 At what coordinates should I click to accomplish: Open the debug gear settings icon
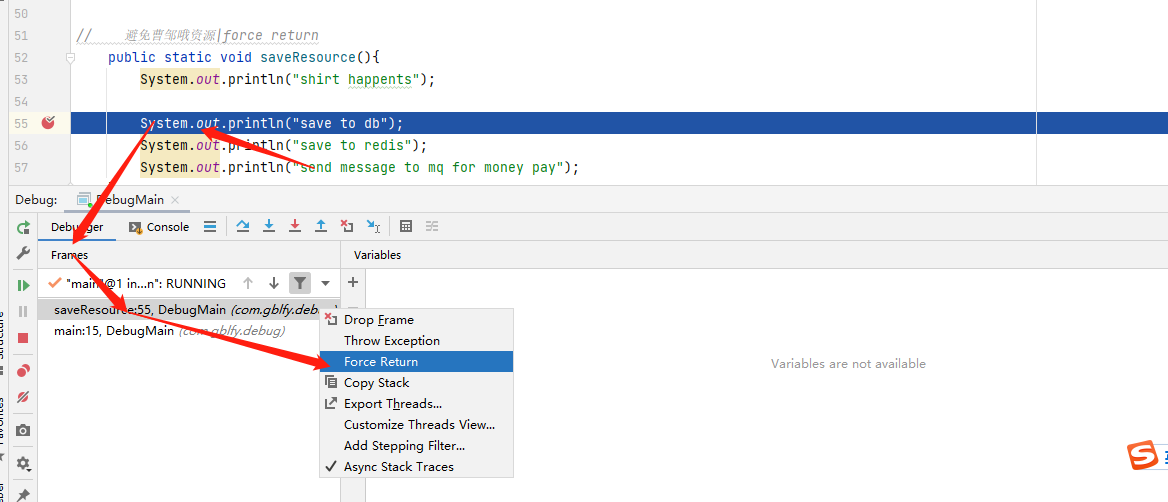click(x=23, y=463)
